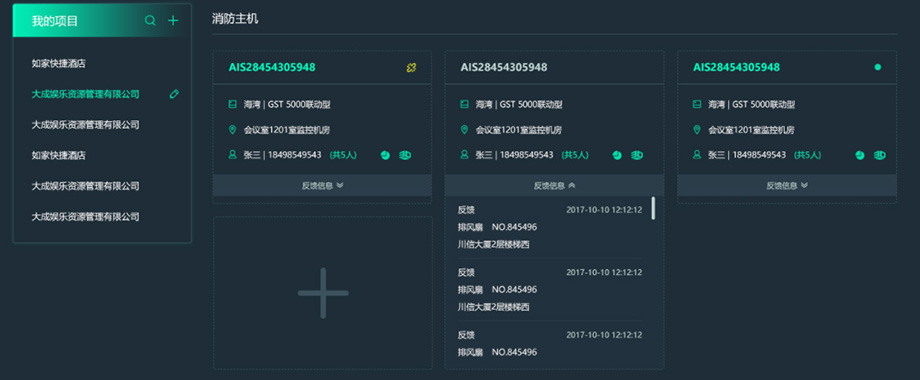
Task: Select the first 如家快捷酒店 project
Action: pyautogui.click(x=59, y=63)
